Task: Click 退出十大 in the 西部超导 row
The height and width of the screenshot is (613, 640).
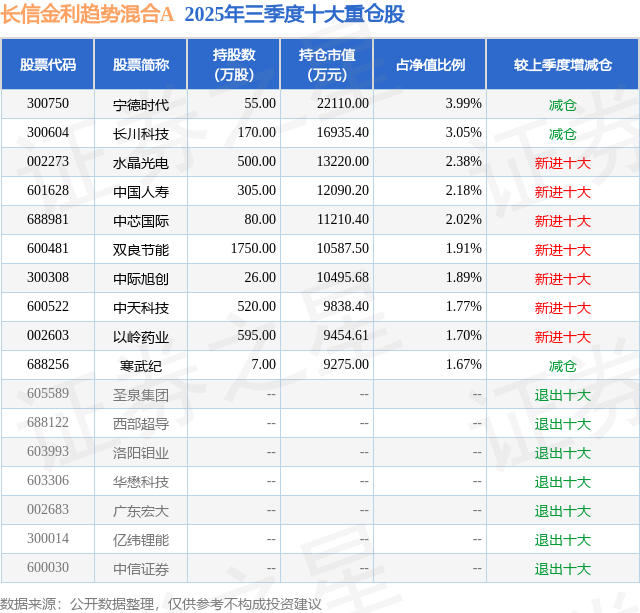Action: (x=562, y=424)
